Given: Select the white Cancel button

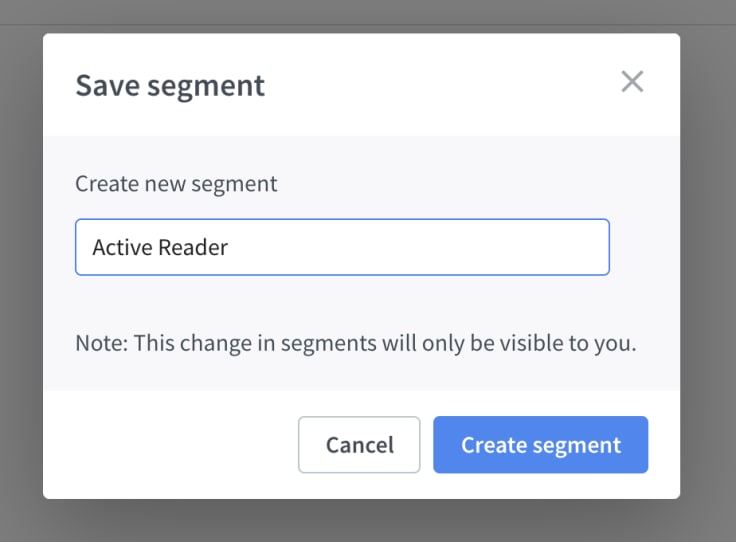Looking at the screenshot, I should click(359, 444).
